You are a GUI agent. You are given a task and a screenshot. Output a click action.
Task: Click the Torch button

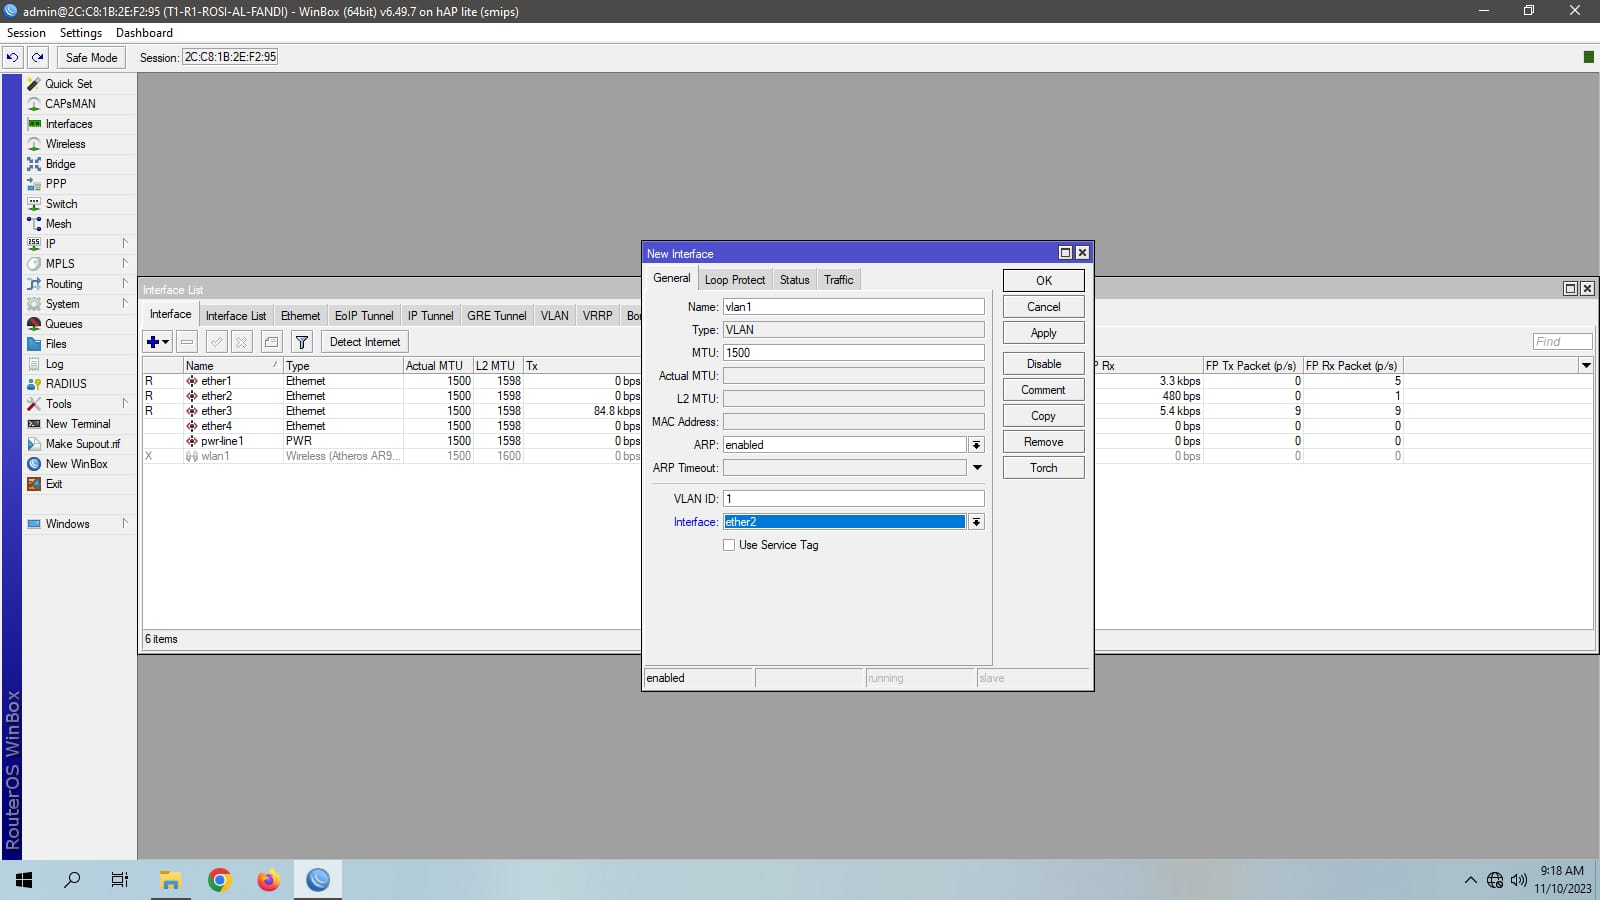[x=1044, y=468]
